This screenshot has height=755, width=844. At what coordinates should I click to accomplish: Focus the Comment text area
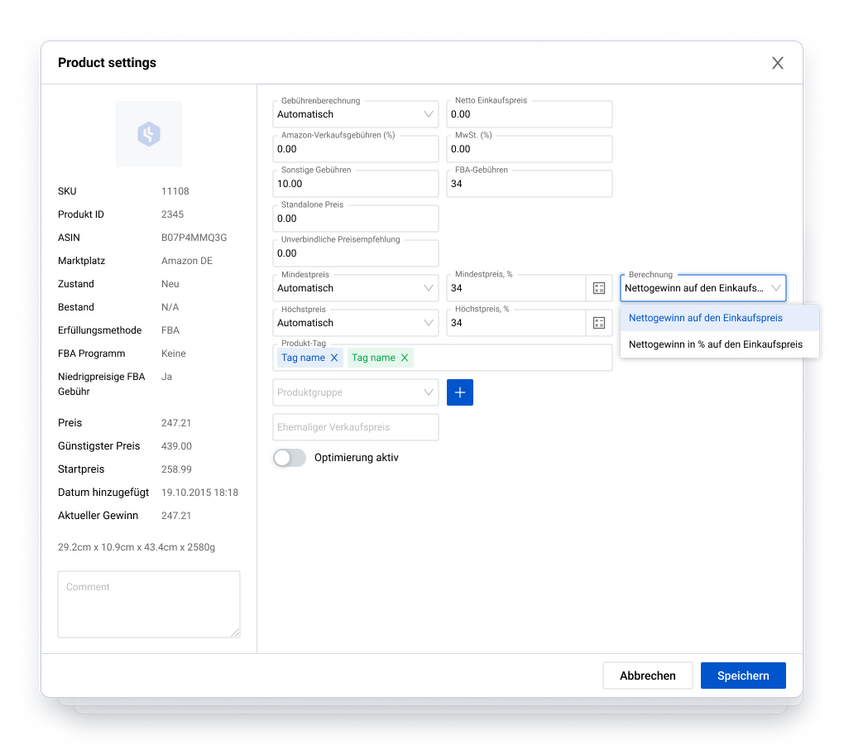click(149, 604)
